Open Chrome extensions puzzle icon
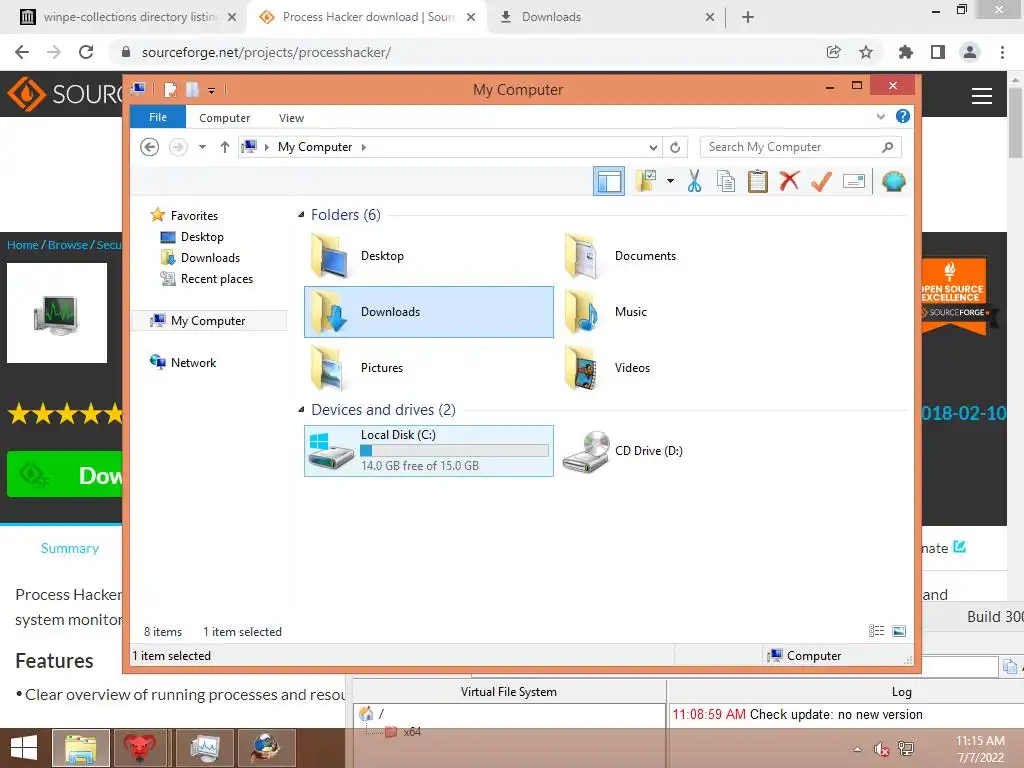 coord(905,52)
